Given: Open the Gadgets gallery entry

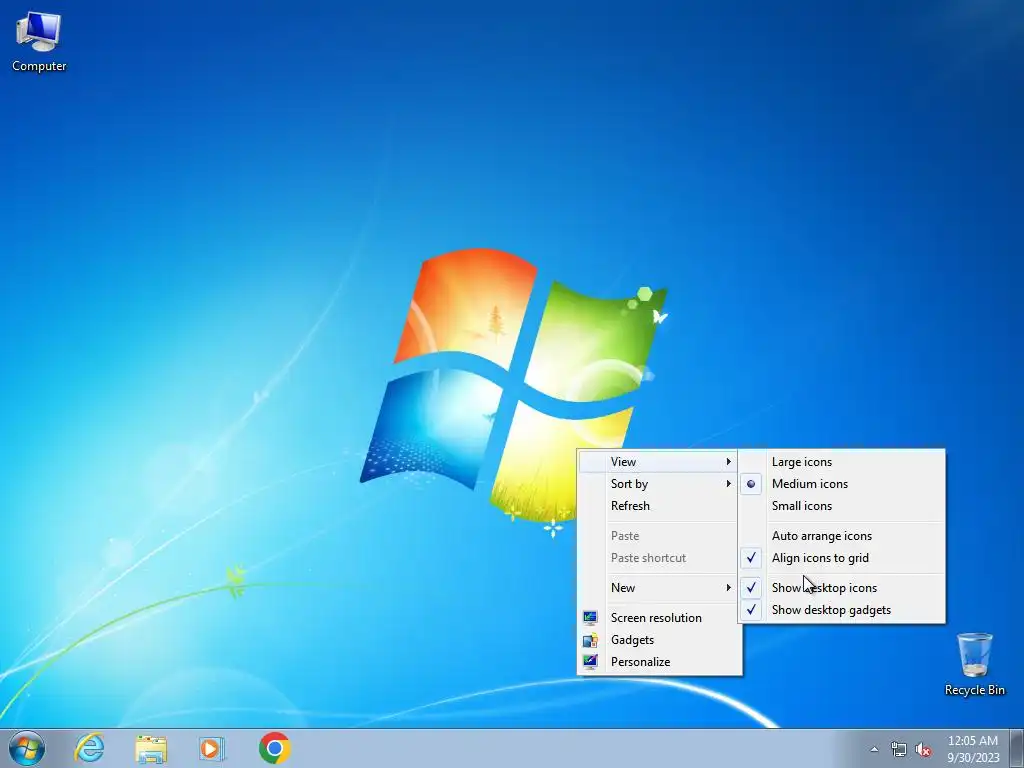Looking at the screenshot, I should [x=659, y=640].
